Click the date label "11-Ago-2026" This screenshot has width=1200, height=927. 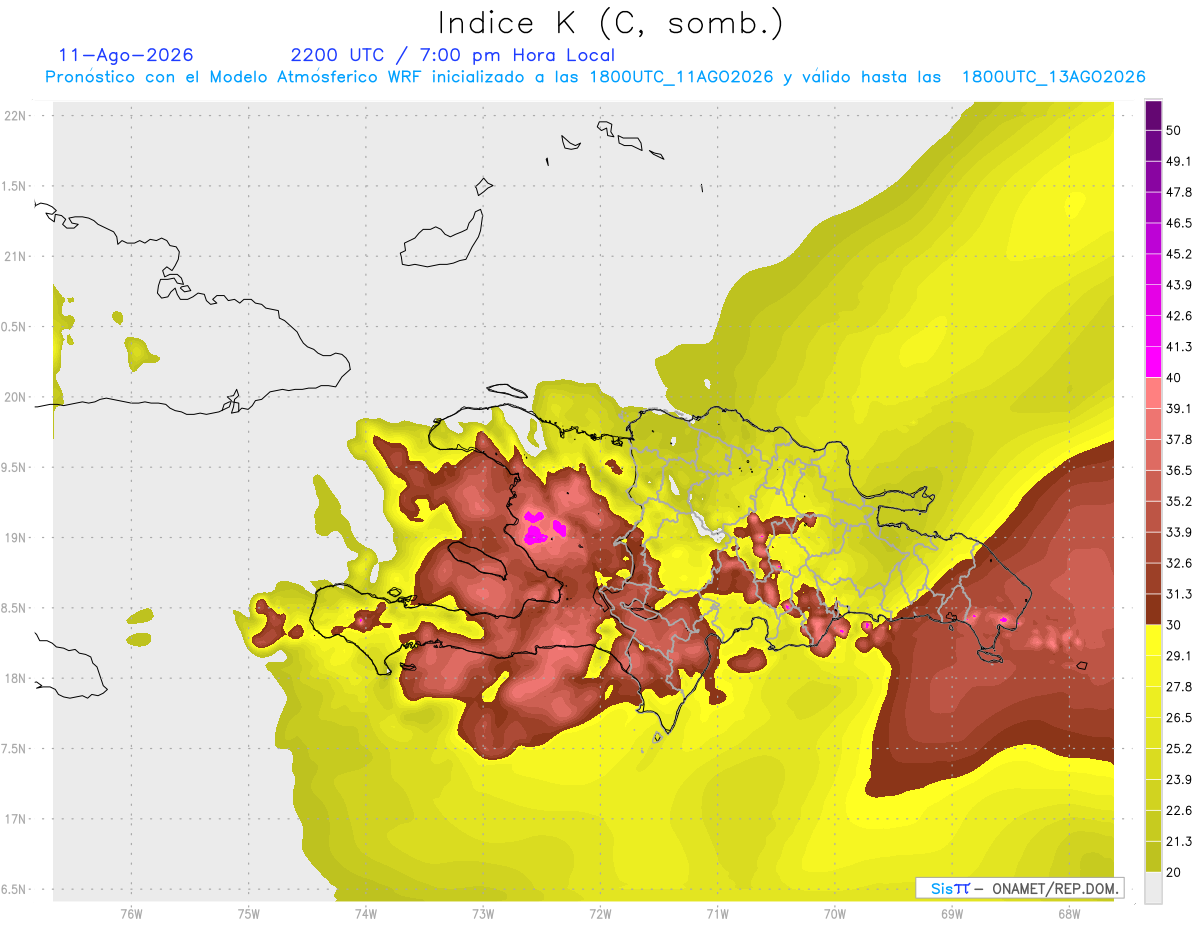[126, 55]
